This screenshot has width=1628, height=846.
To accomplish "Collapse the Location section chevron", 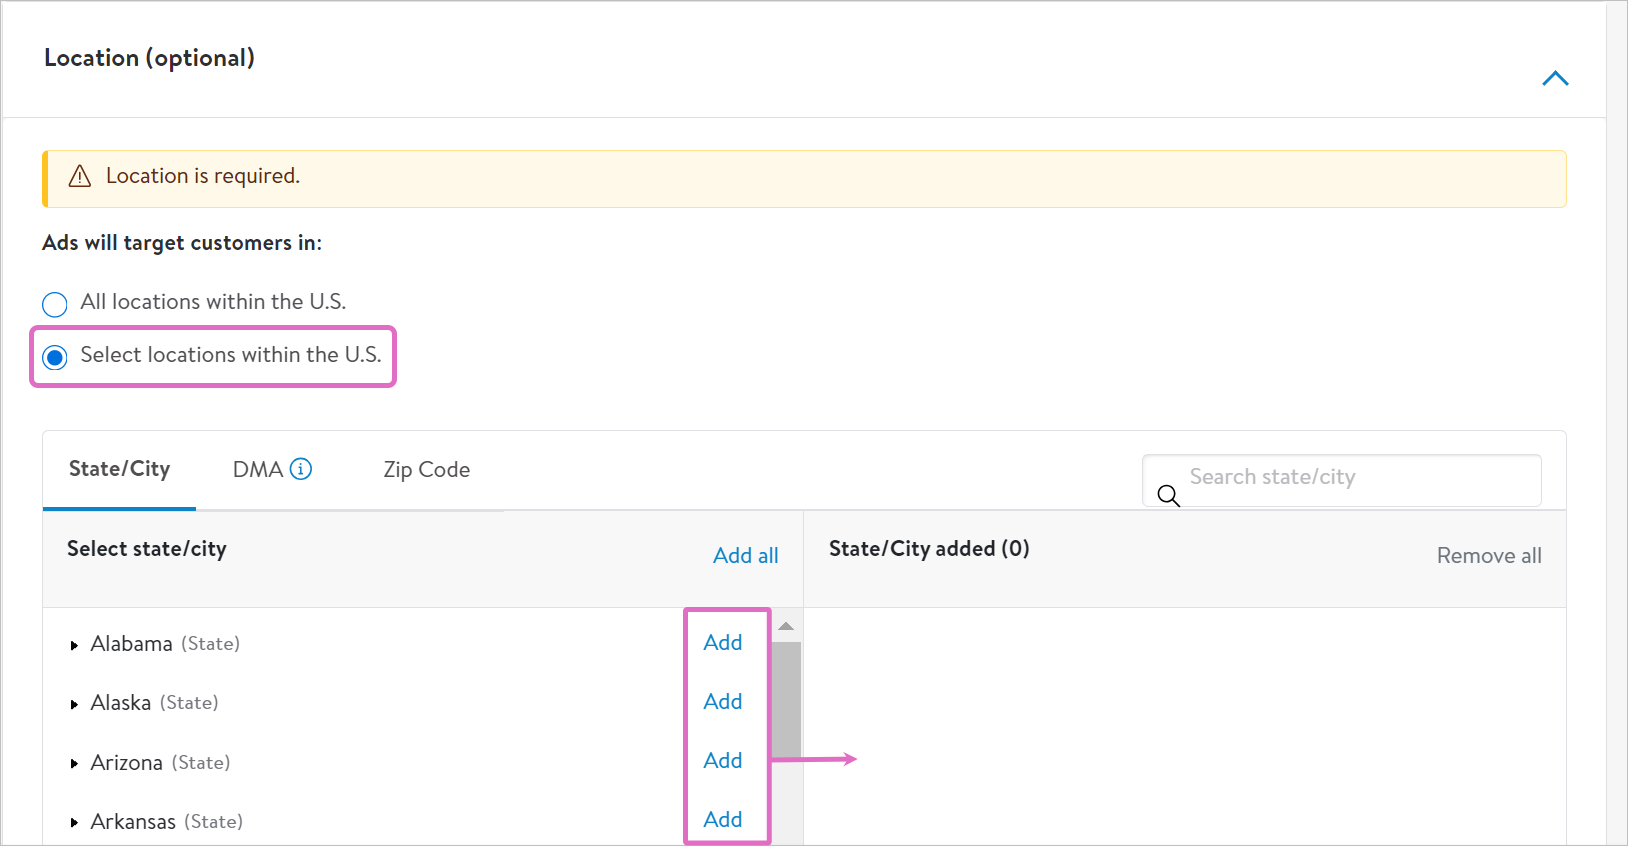I will pos(1555,78).
